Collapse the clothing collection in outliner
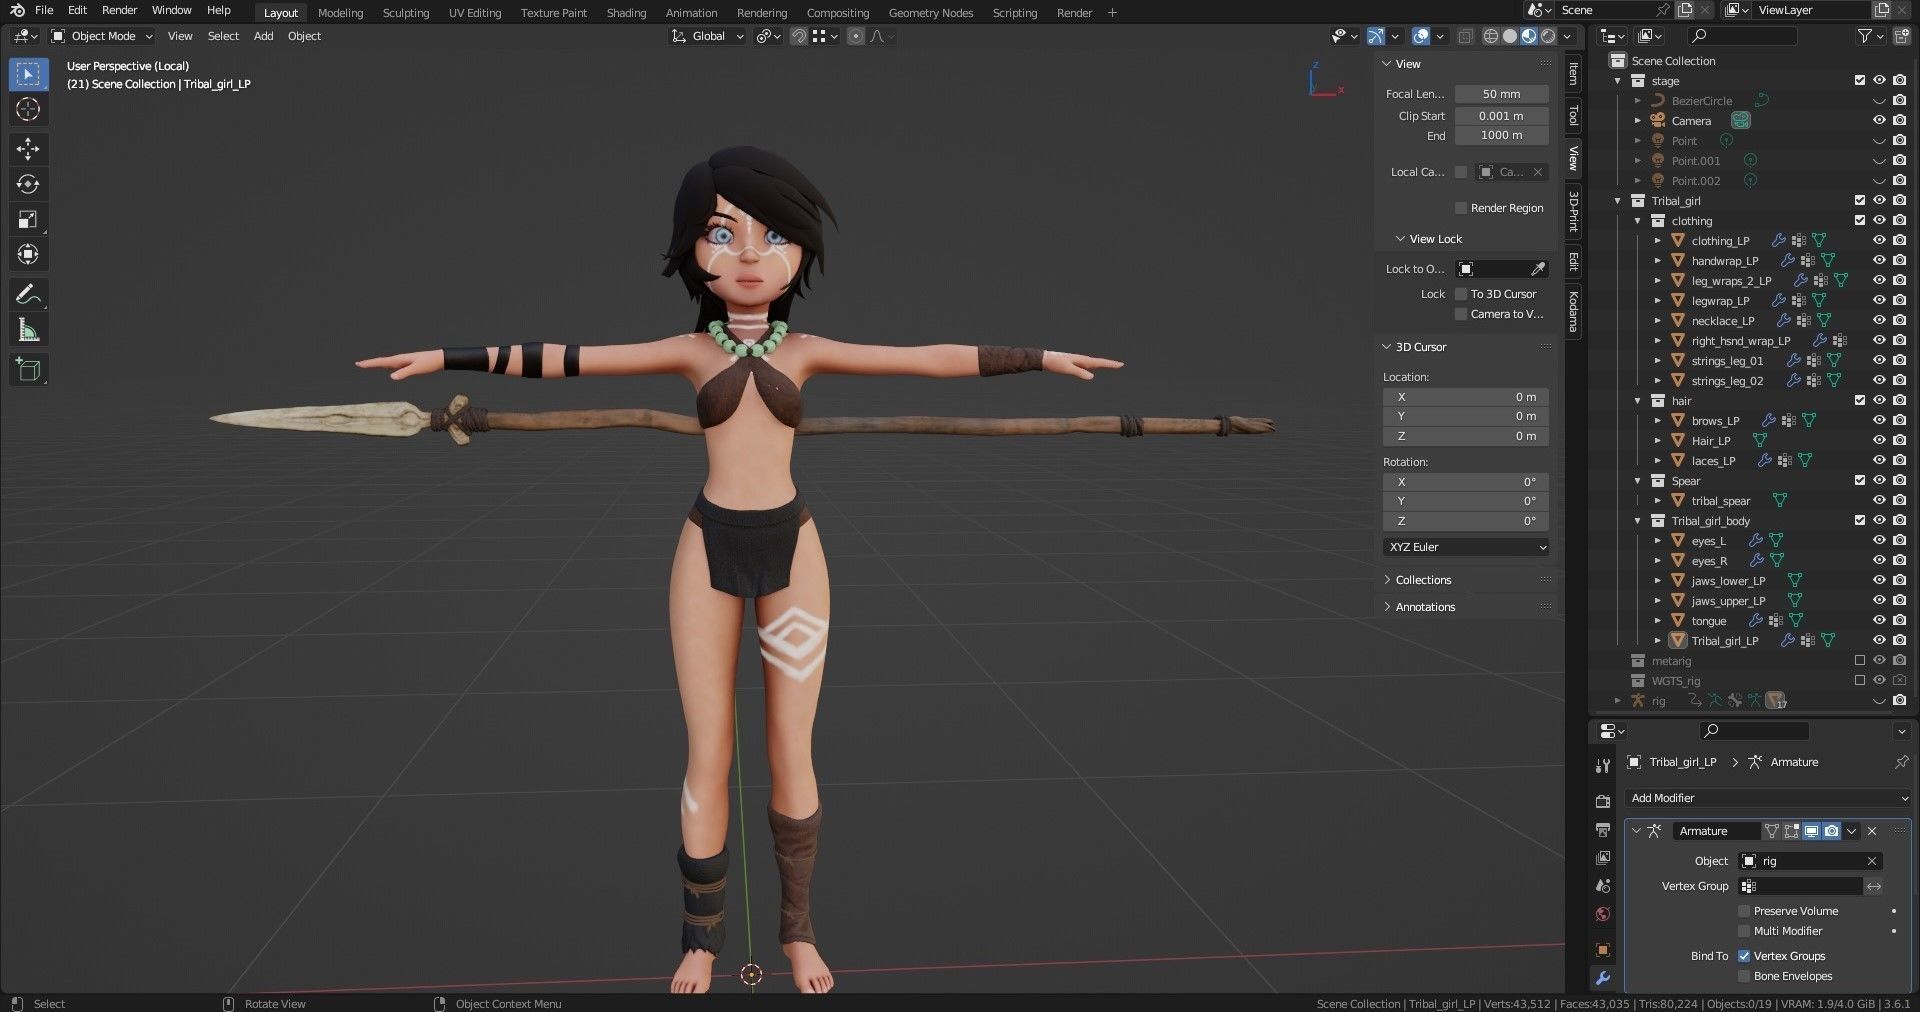This screenshot has height=1012, width=1920. point(1638,221)
